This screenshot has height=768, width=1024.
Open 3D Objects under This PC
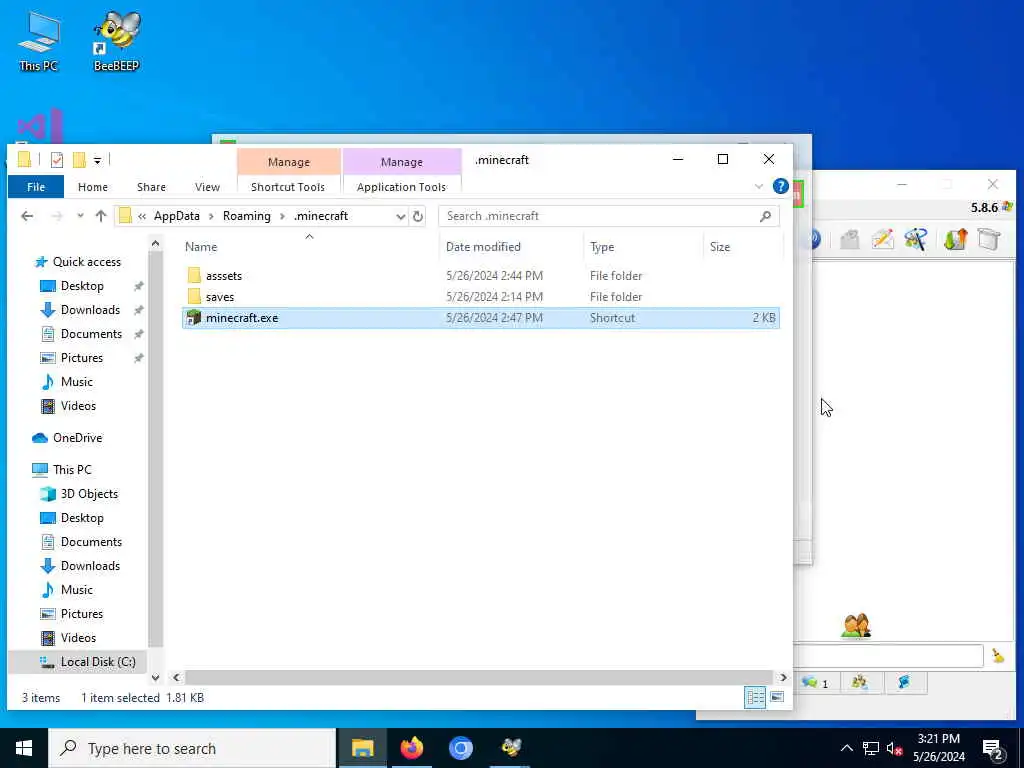pos(89,494)
